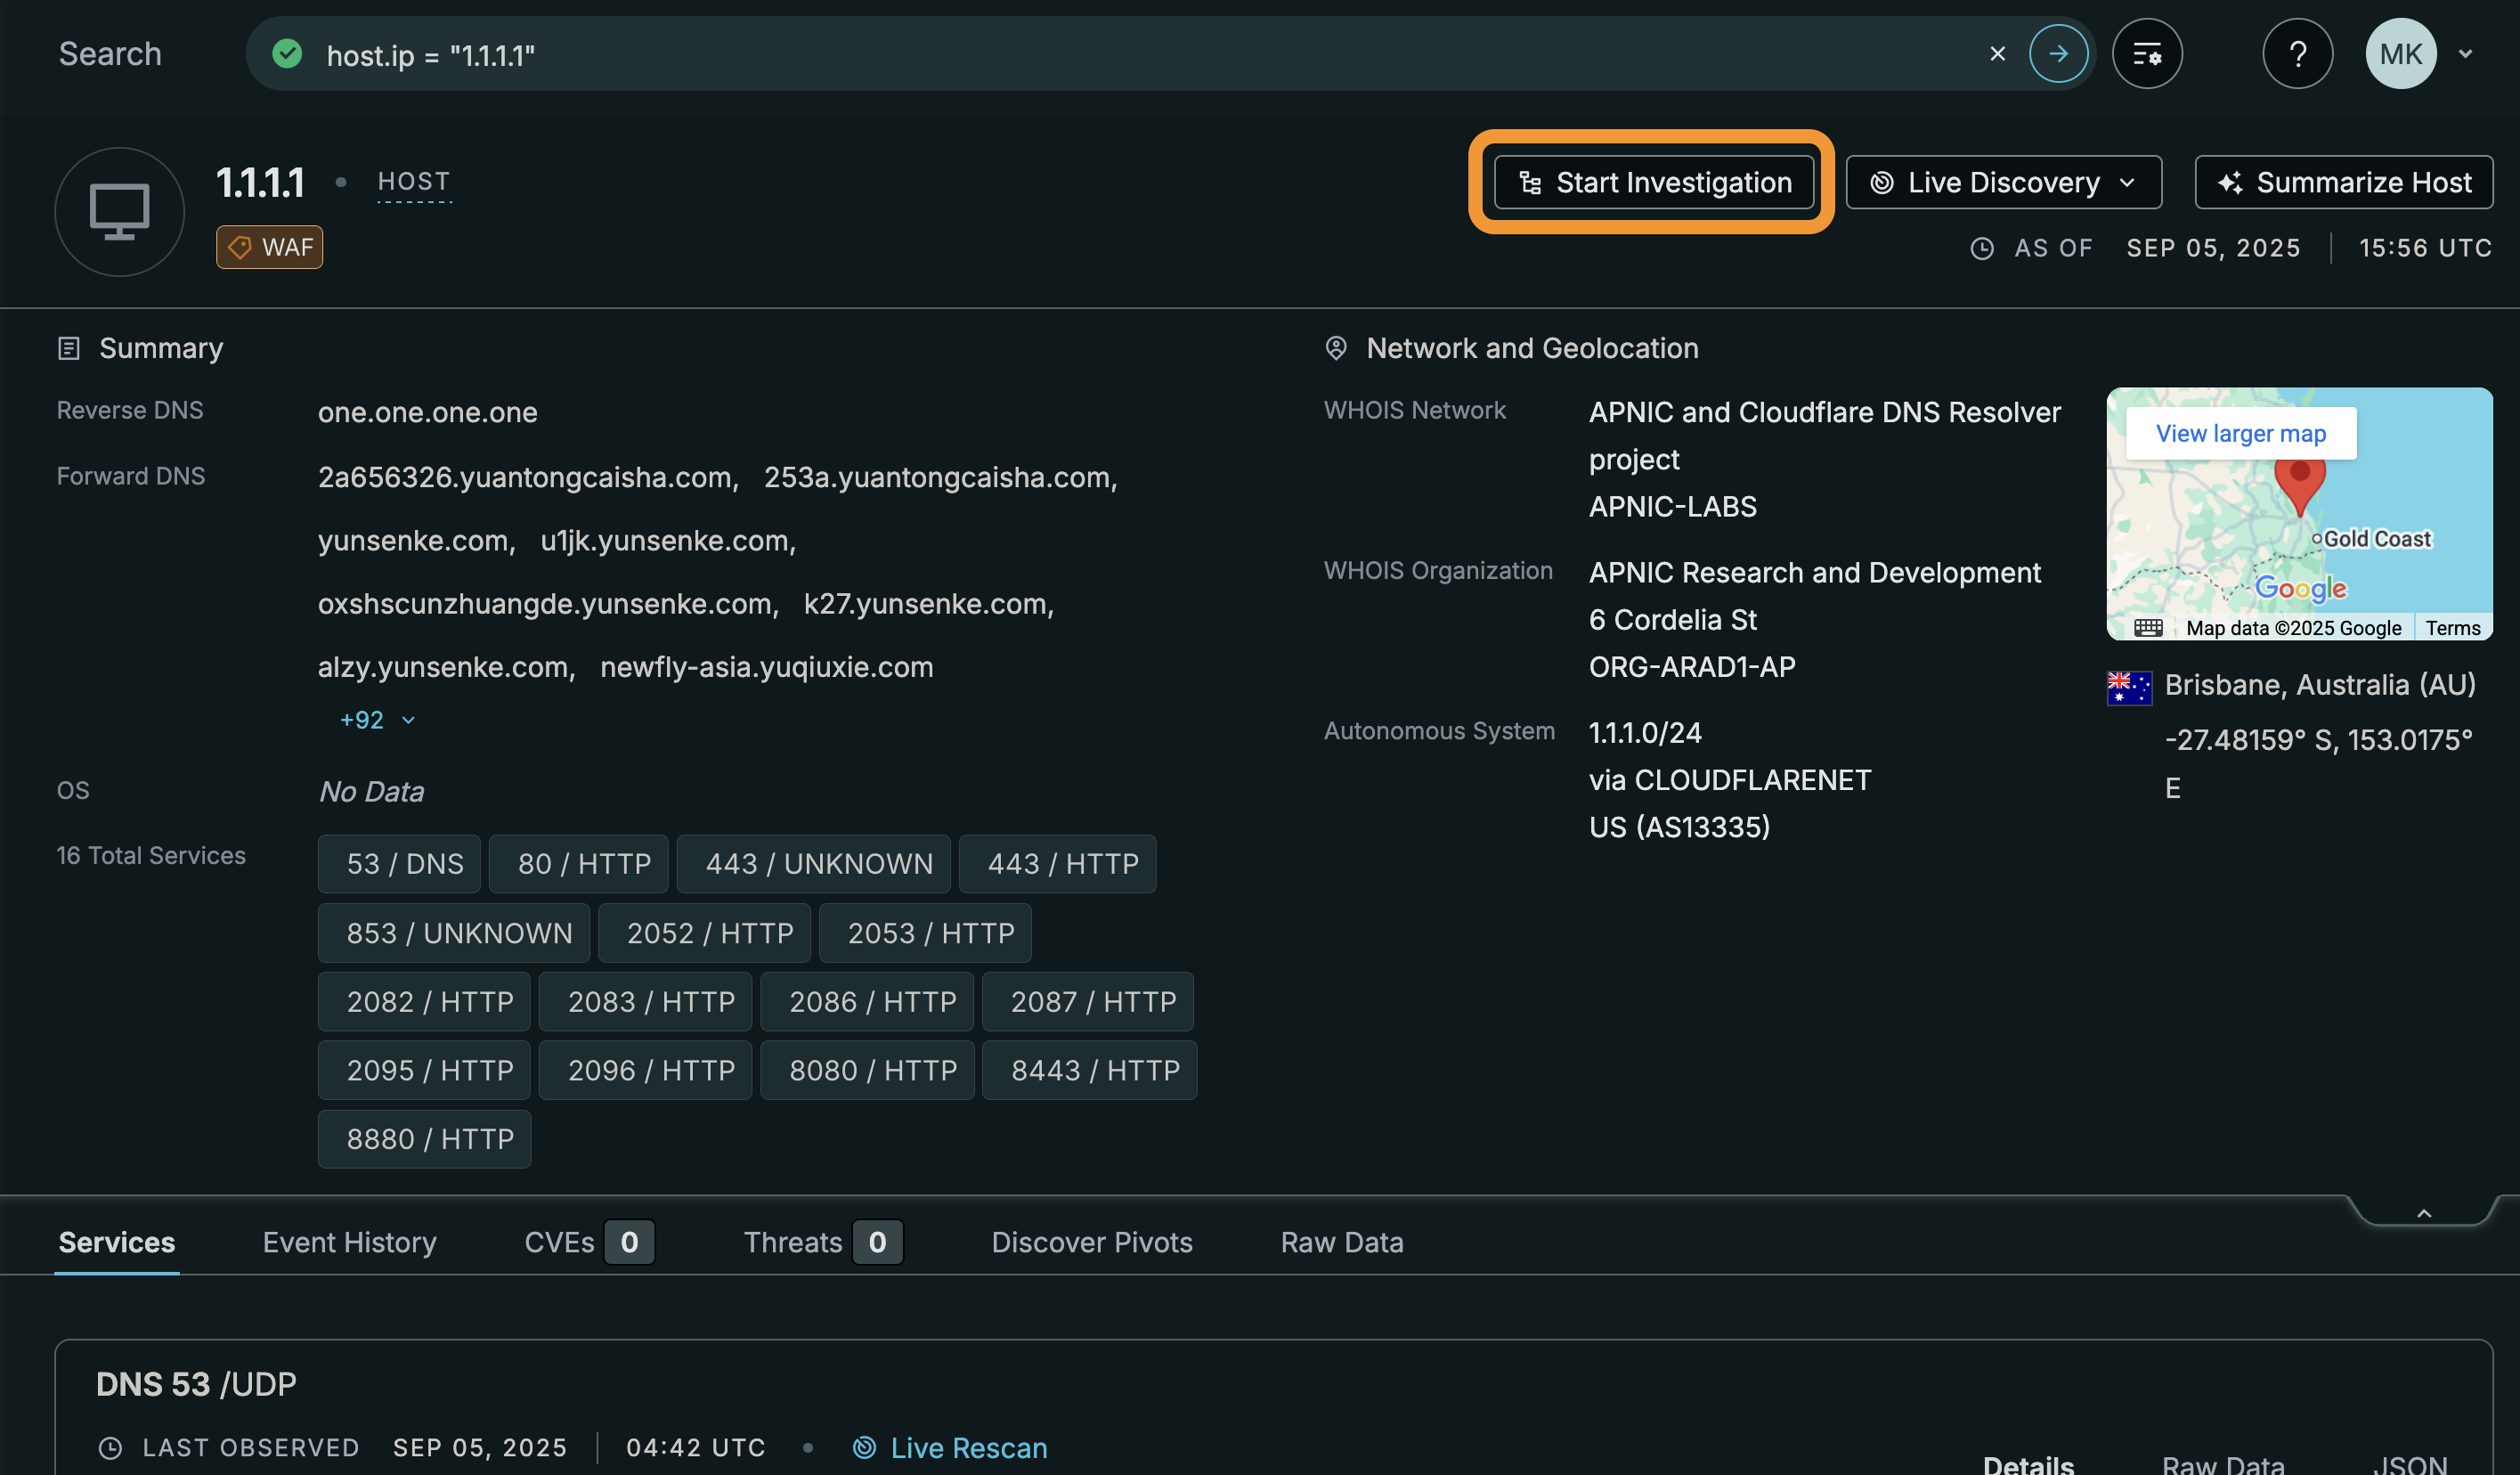Select 2087 / HTTP service chip

1088,1002
